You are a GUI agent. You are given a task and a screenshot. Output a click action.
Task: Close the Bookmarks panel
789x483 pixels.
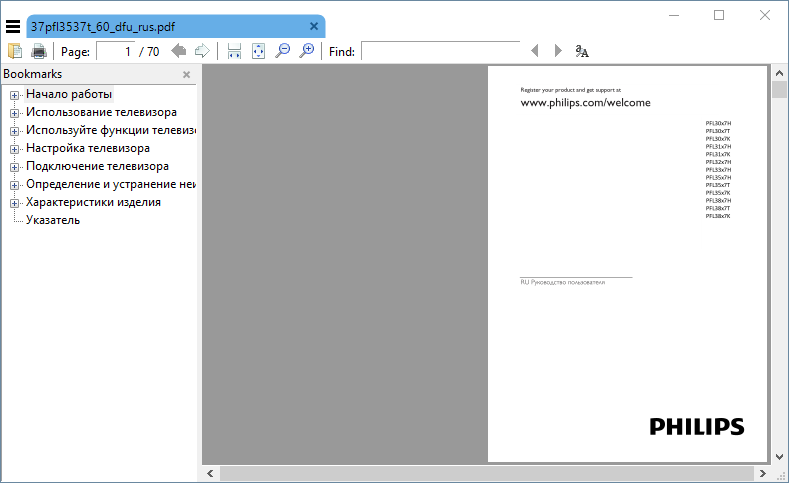[187, 74]
